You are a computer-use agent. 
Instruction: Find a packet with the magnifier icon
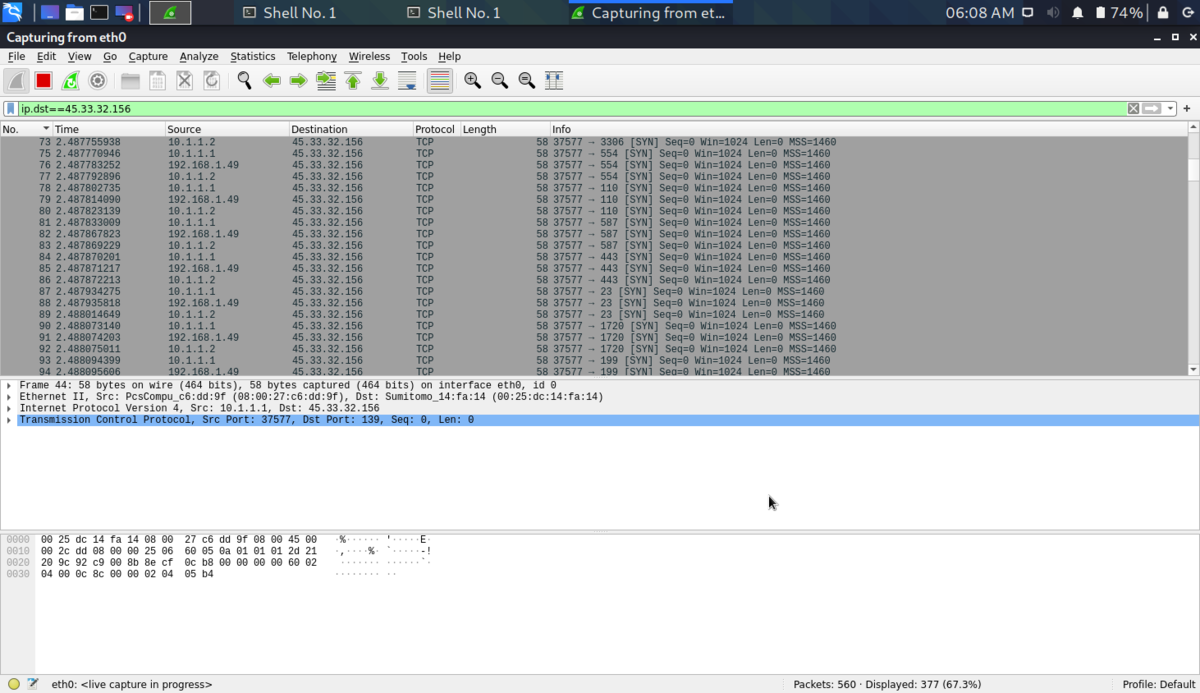click(244, 81)
